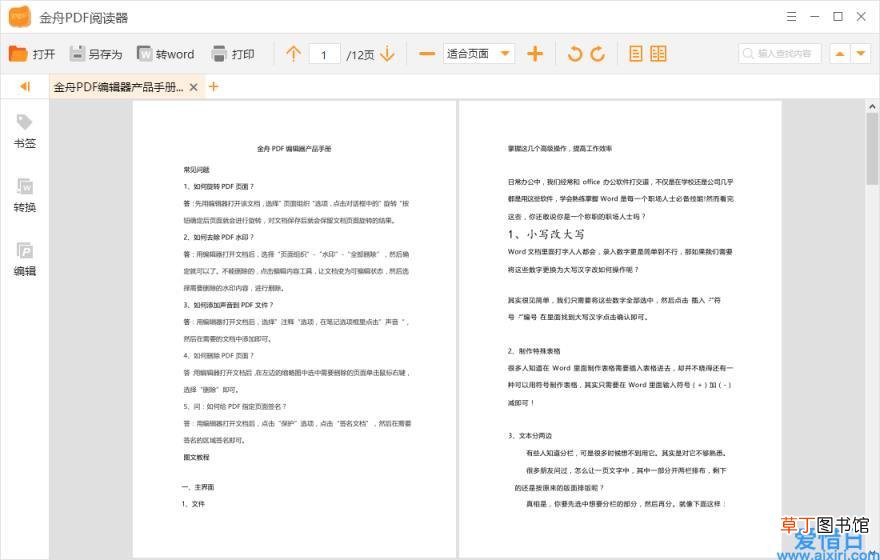Click text 2、制作特殊表格 on right page

tap(534, 351)
